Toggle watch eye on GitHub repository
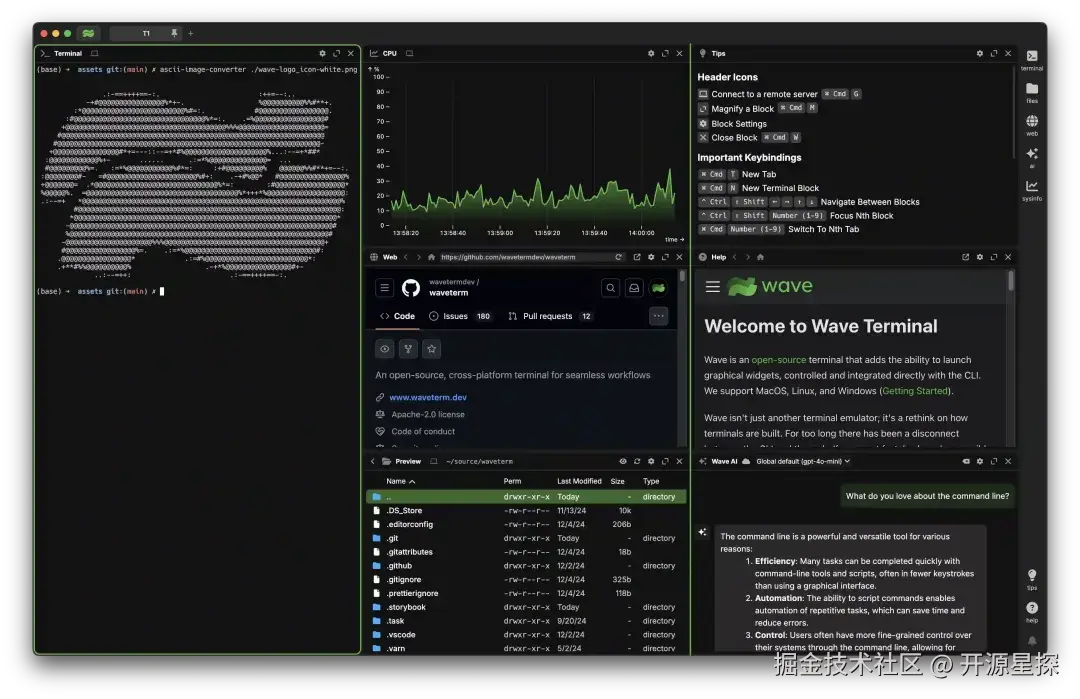1080x699 pixels. [384, 349]
